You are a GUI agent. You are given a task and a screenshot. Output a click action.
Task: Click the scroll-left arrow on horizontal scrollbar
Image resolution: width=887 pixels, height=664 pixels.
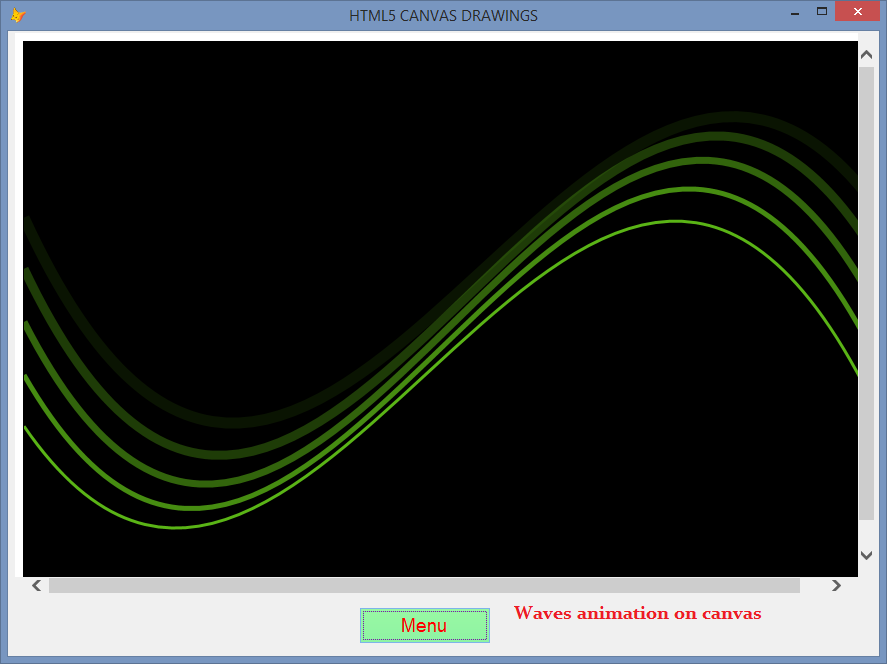click(x=36, y=585)
